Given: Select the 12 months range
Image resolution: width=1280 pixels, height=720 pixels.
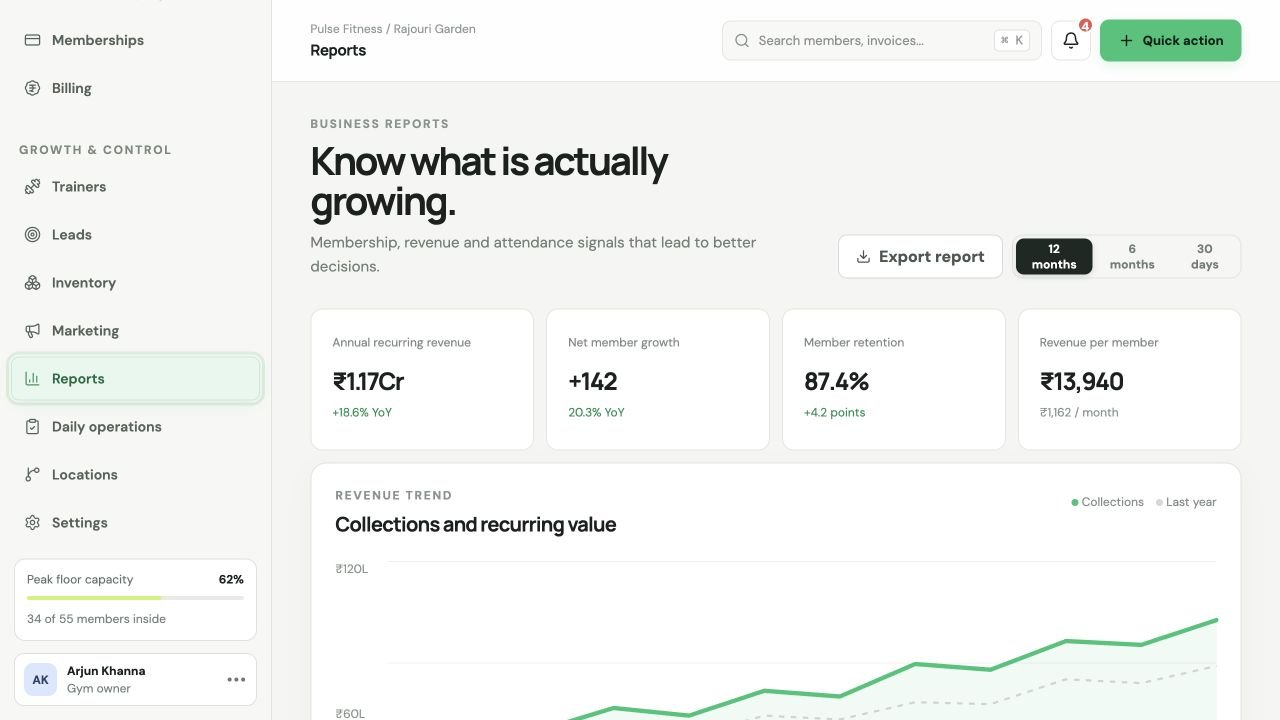Looking at the screenshot, I should point(1054,257).
